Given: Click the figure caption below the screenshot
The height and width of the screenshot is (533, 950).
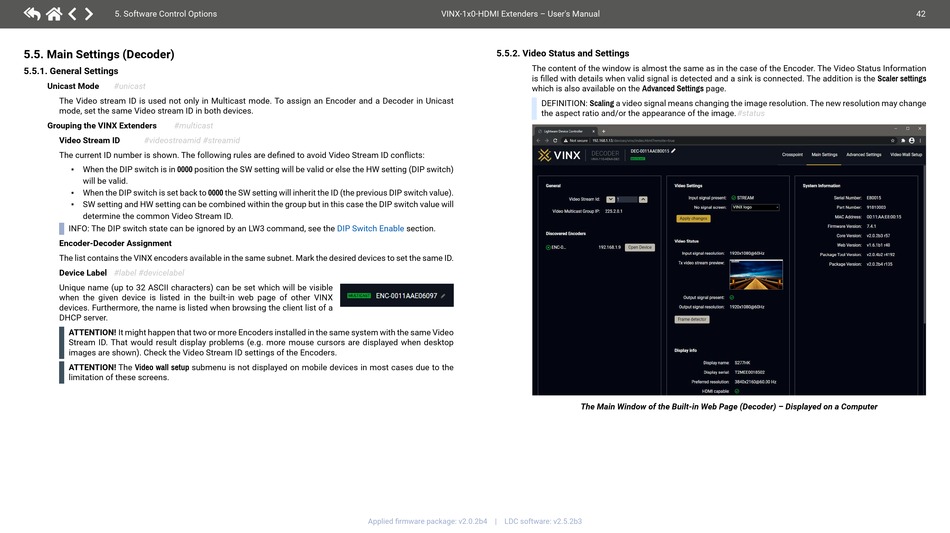Looking at the screenshot, I should click(729, 406).
